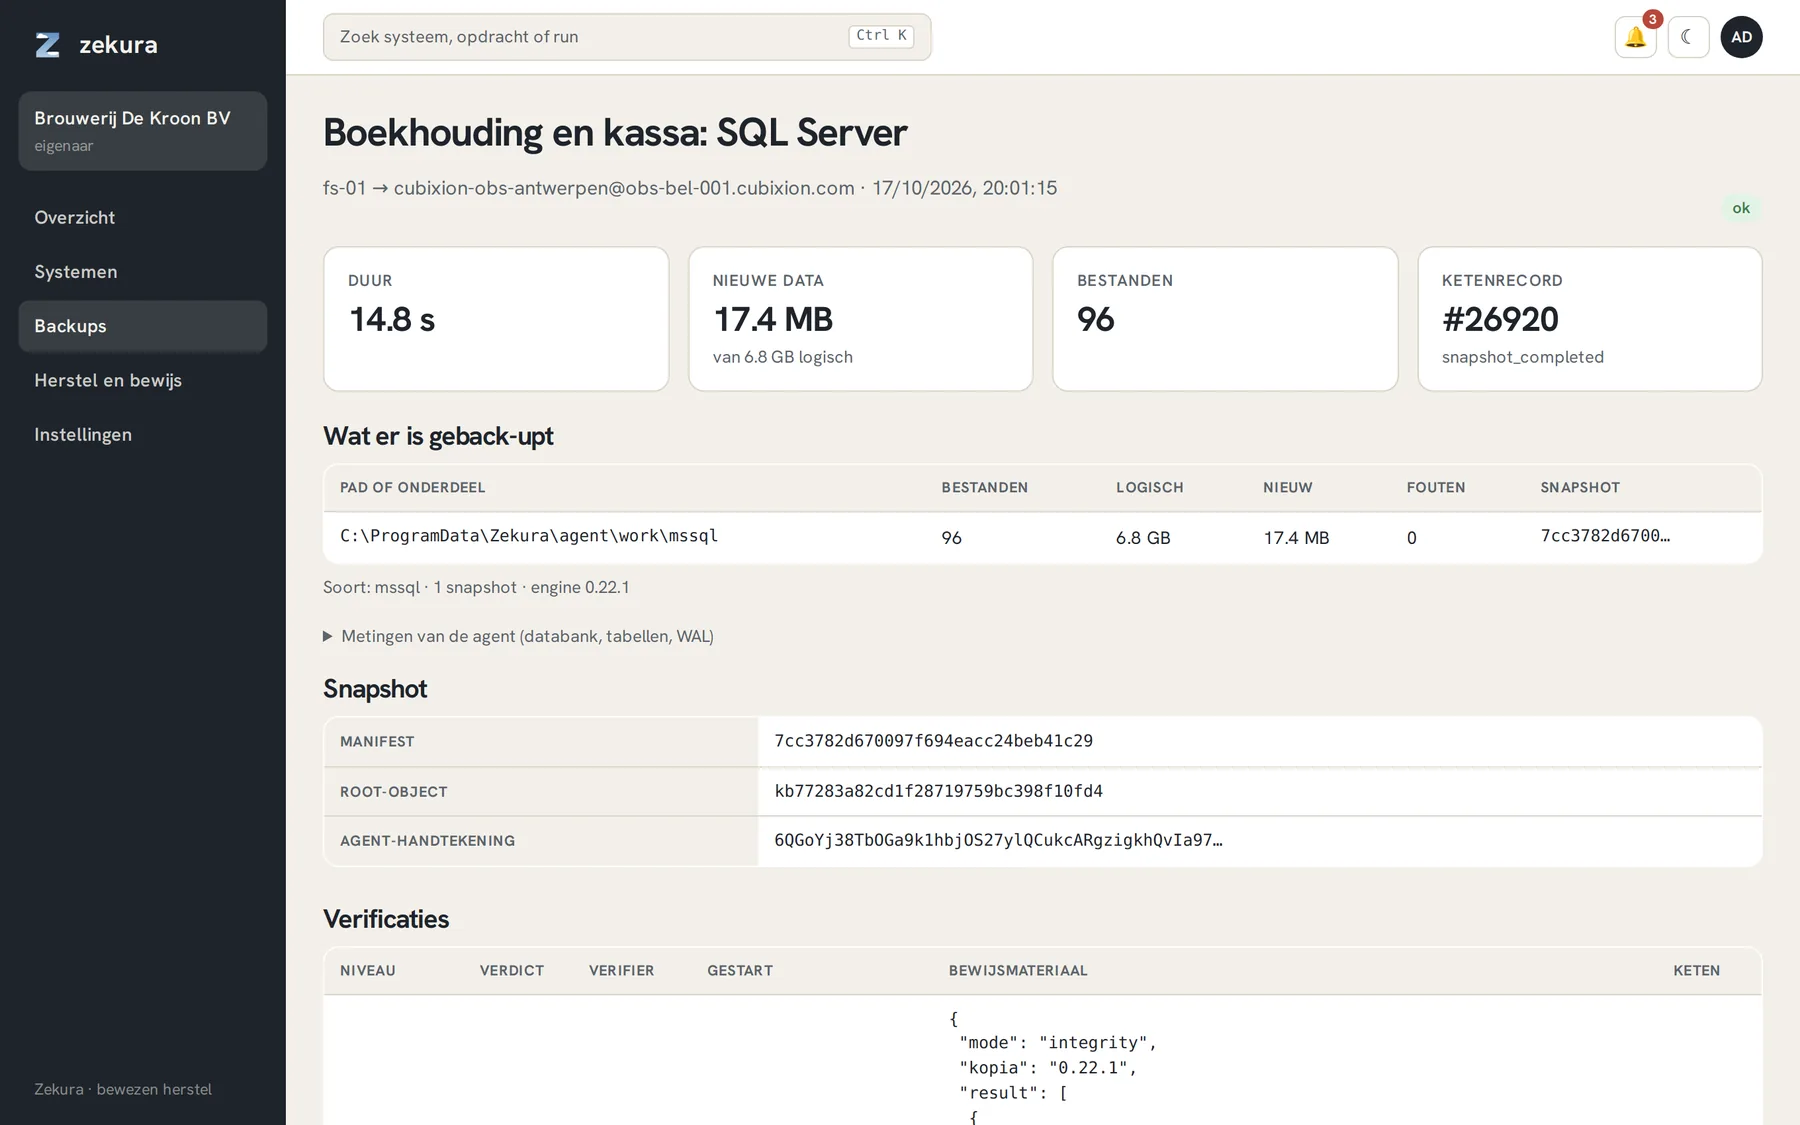1800x1125 pixels.
Task: Select the DUUR 14.8 s card
Action: pos(496,319)
